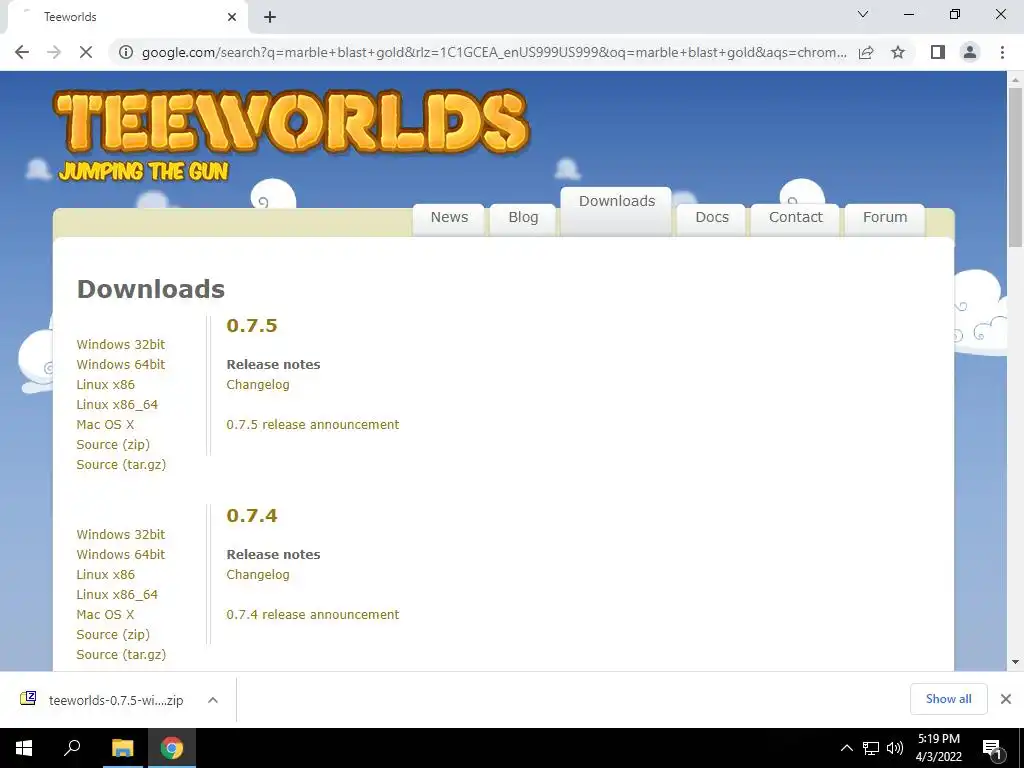Open the 0.7.5 Changelog
Screen dimensions: 1024x768
(258, 385)
